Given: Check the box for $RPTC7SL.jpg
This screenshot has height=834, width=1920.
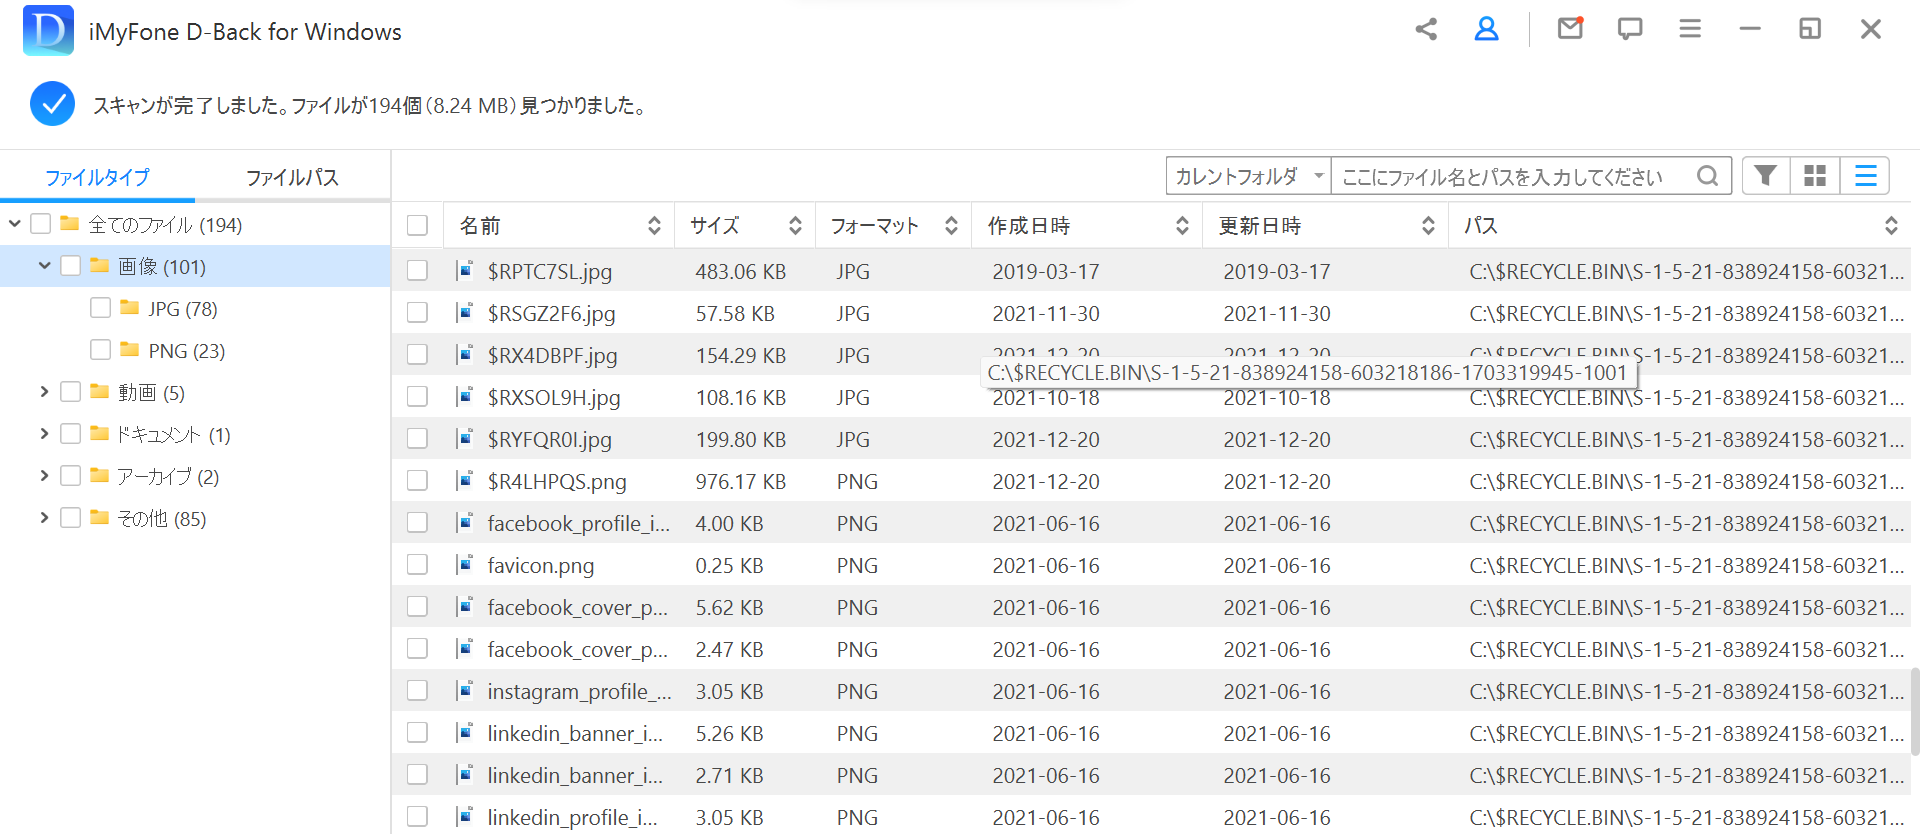Looking at the screenshot, I should point(417,271).
